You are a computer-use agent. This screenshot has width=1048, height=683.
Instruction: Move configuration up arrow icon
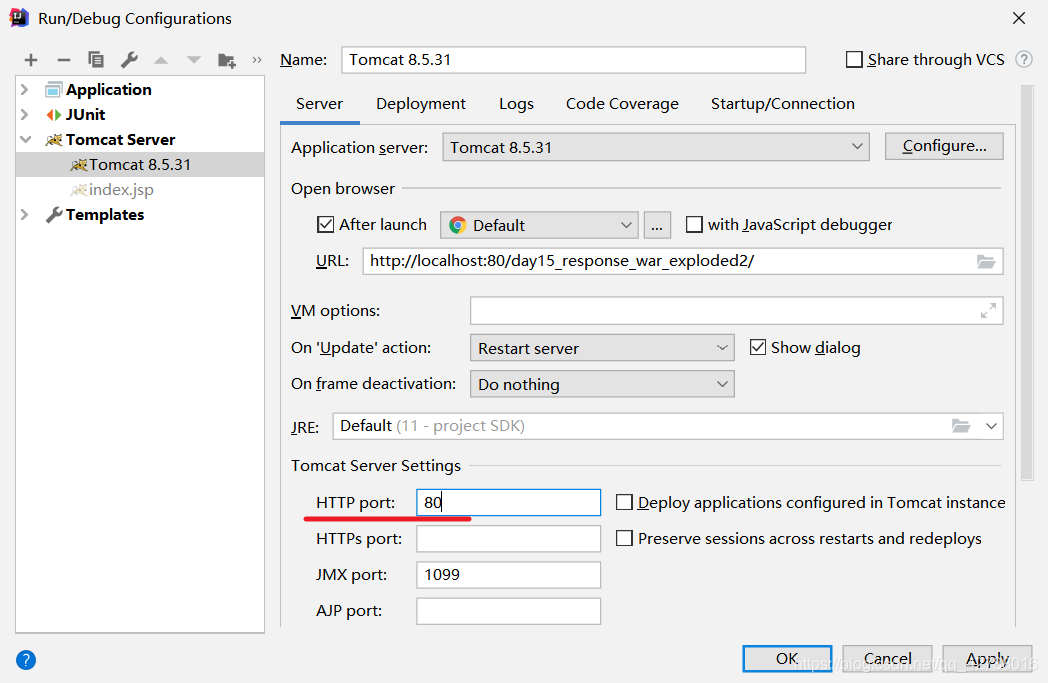(161, 60)
